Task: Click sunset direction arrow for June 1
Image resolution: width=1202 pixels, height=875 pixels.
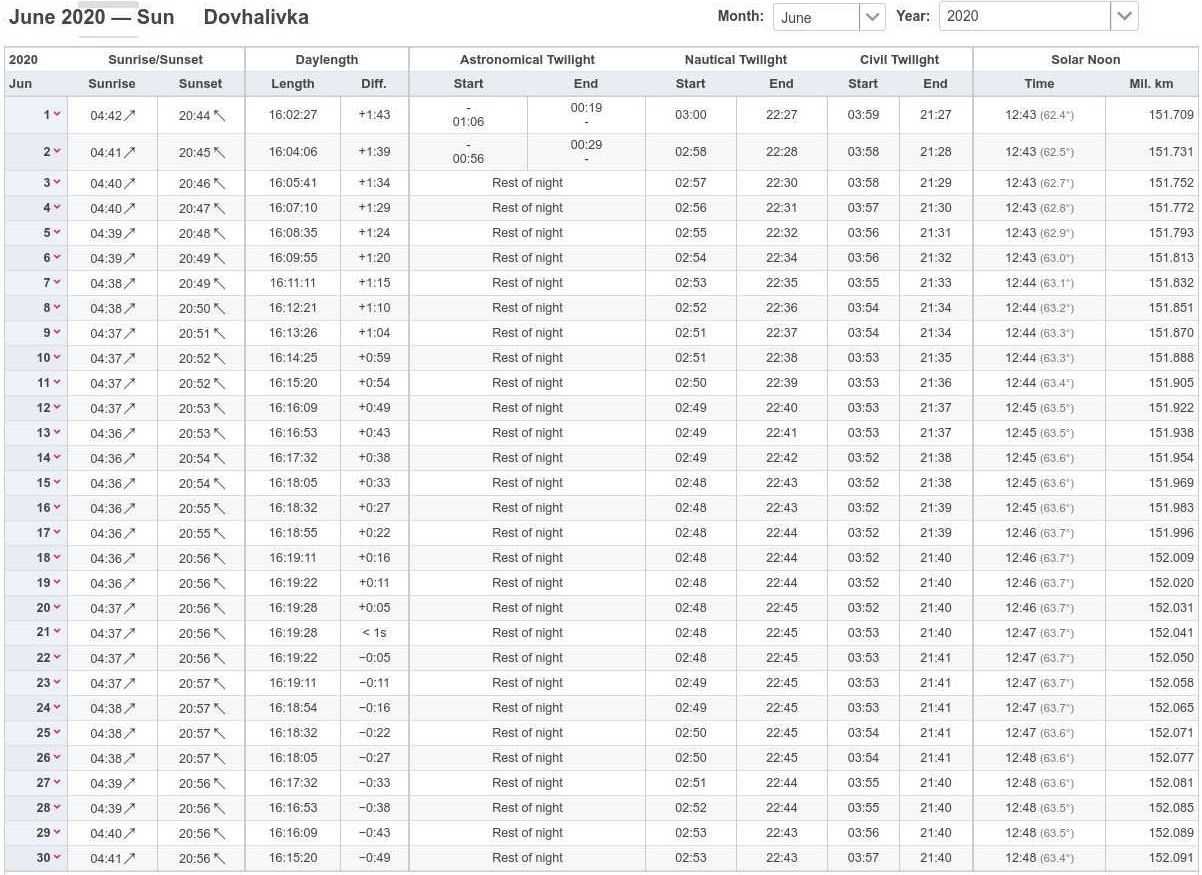Action: point(220,116)
